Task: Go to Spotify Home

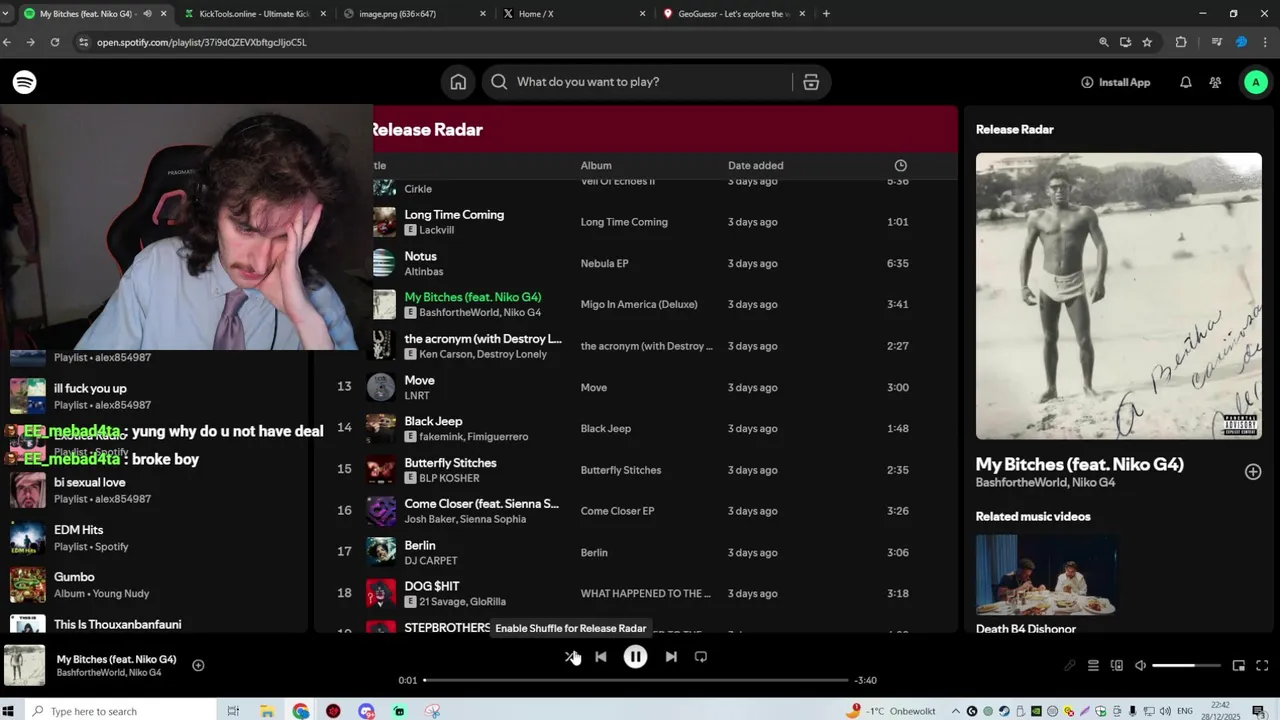Action: 458,82
